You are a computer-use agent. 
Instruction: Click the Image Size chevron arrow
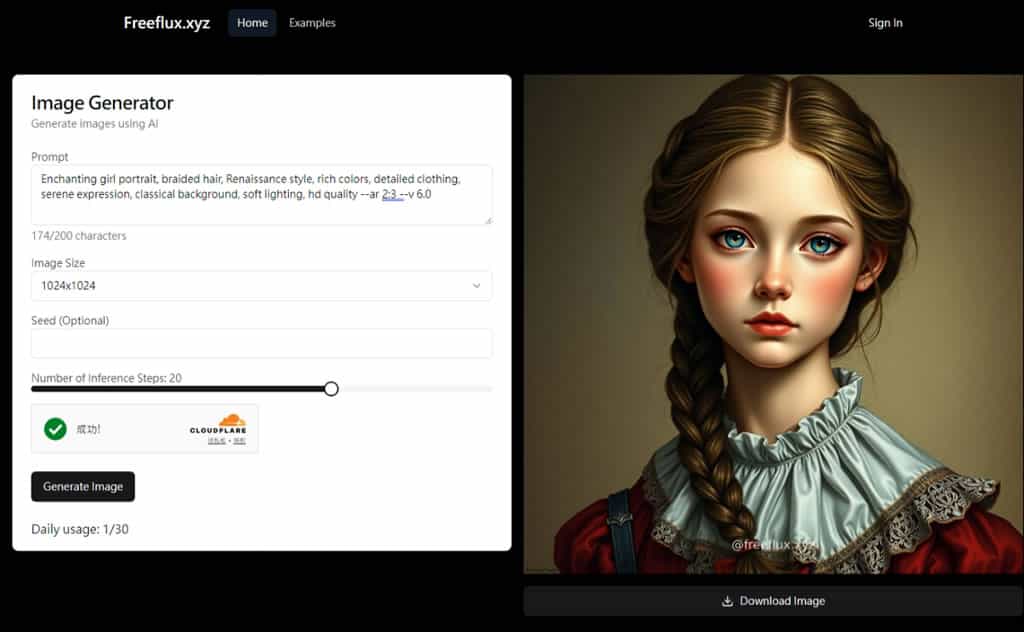click(477, 286)
